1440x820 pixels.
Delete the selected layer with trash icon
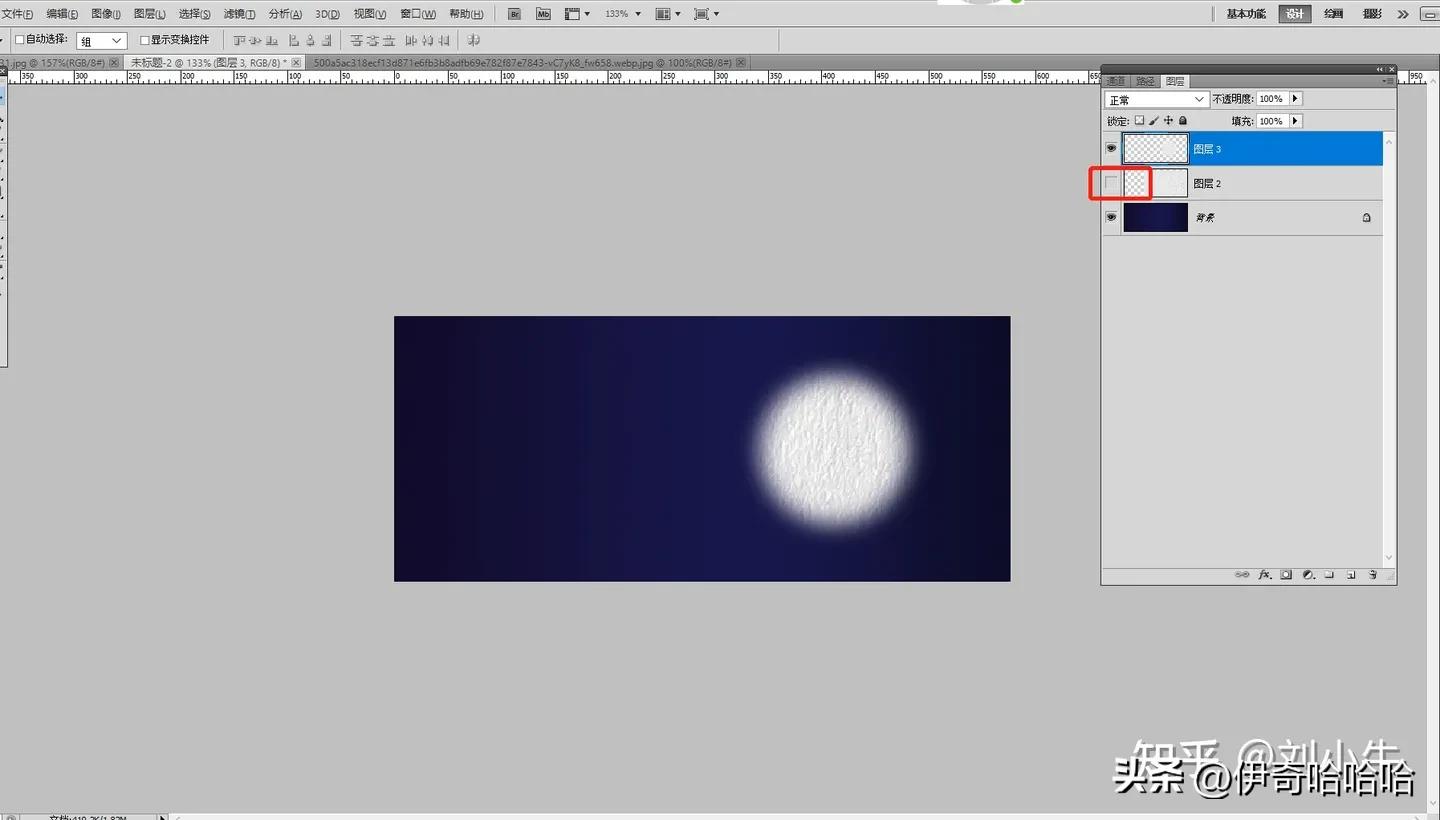pos(1372,575)
